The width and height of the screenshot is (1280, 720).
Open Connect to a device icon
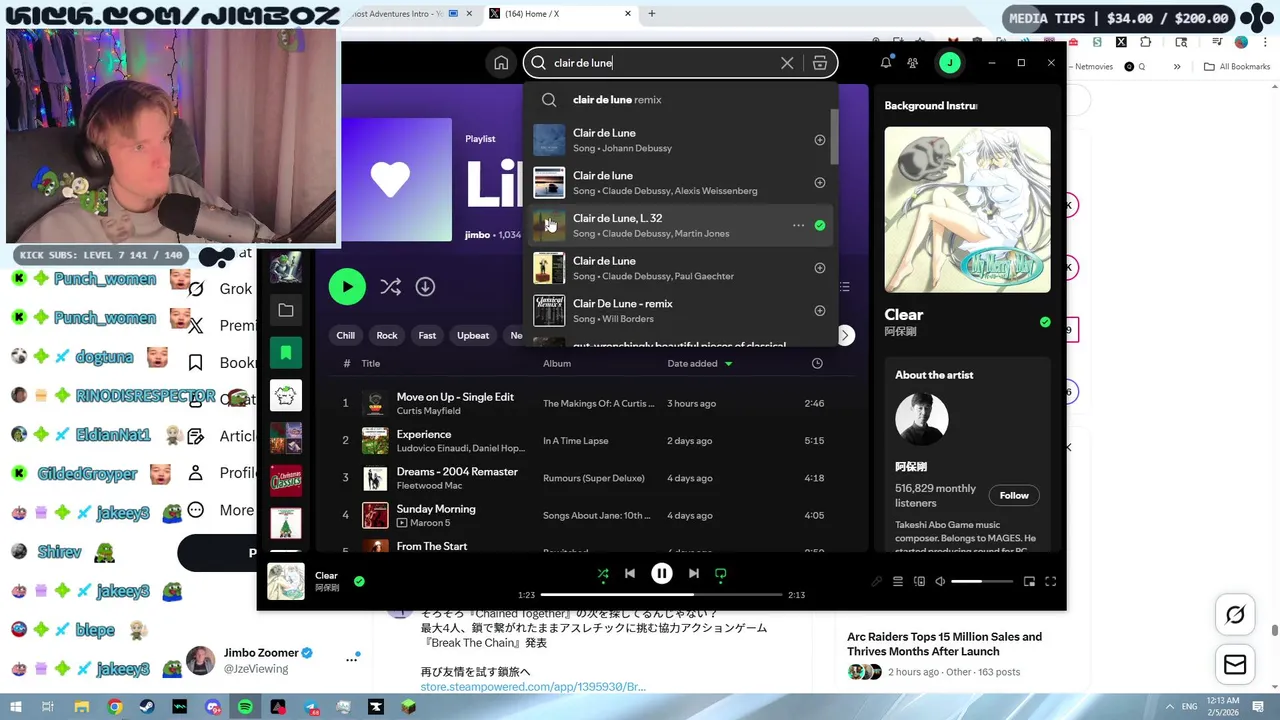(919, 581)
